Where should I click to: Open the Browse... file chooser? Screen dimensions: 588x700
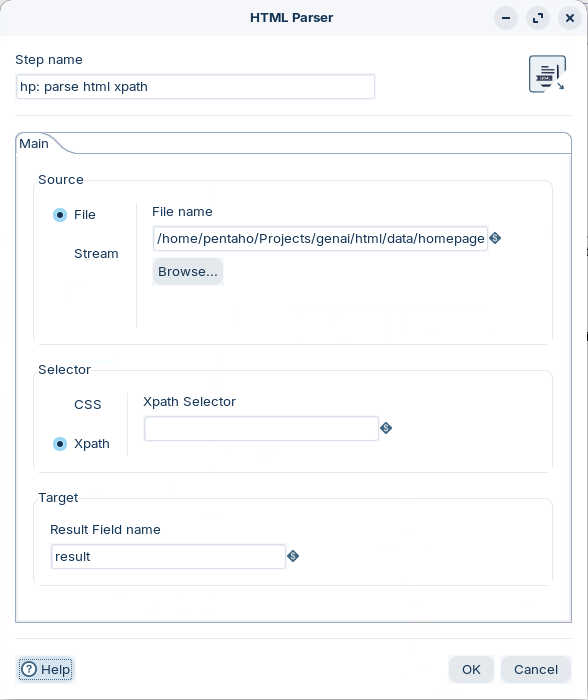(188, 271)
